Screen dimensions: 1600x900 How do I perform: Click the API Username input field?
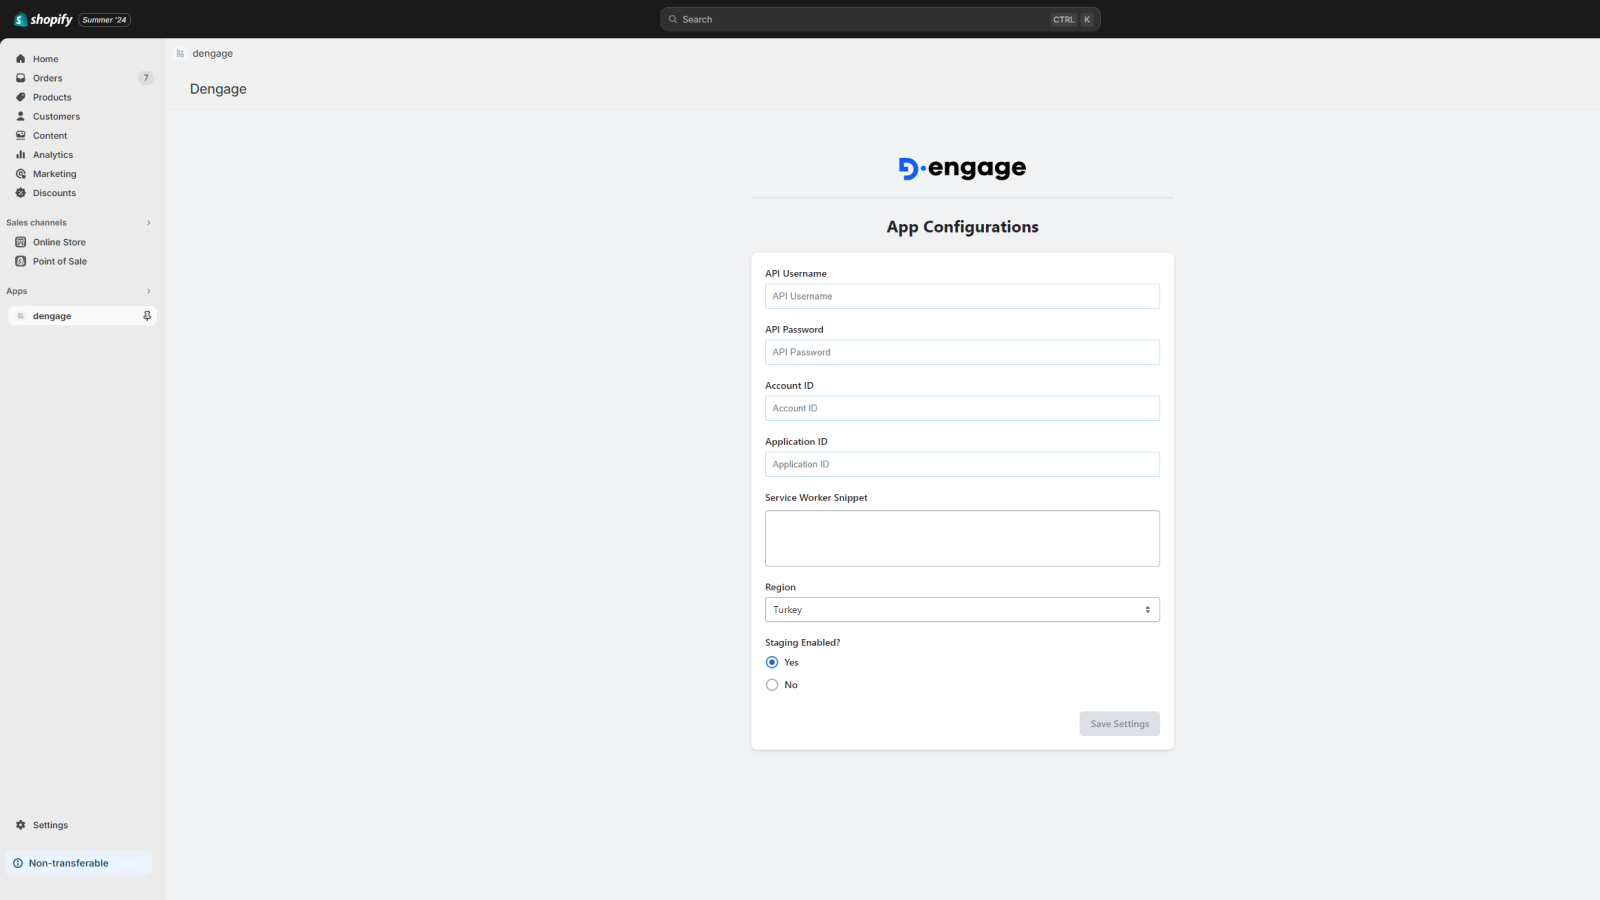pyautogui.click(x=961, y=296)
